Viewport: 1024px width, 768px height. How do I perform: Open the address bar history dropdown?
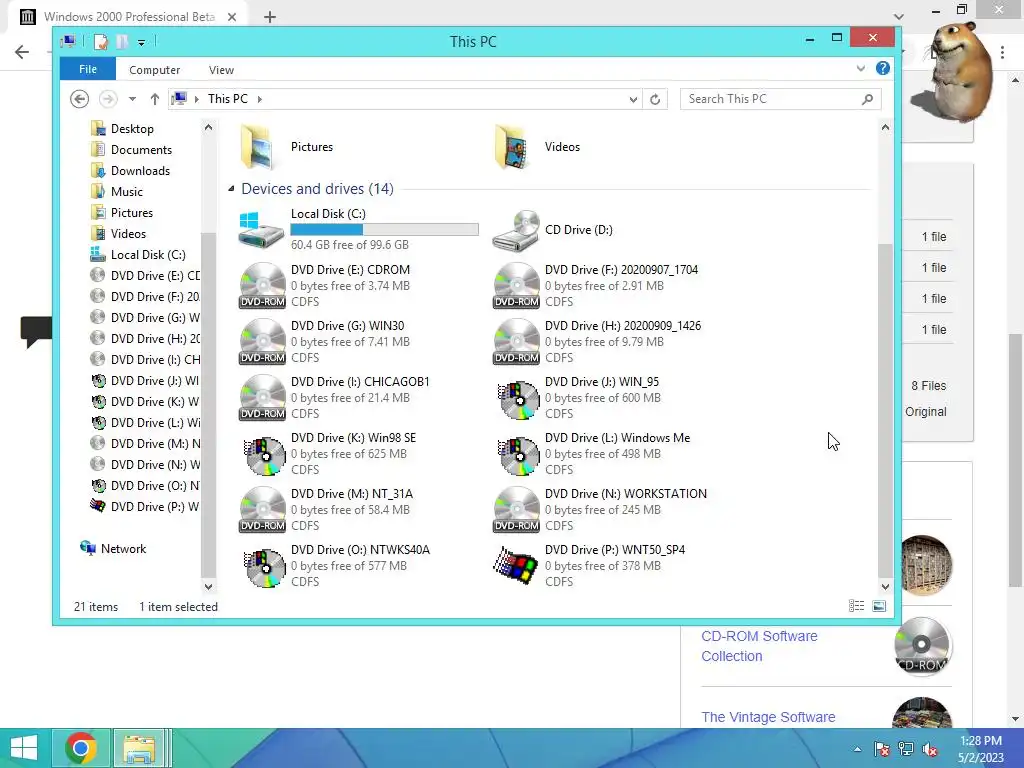point(633,99)
